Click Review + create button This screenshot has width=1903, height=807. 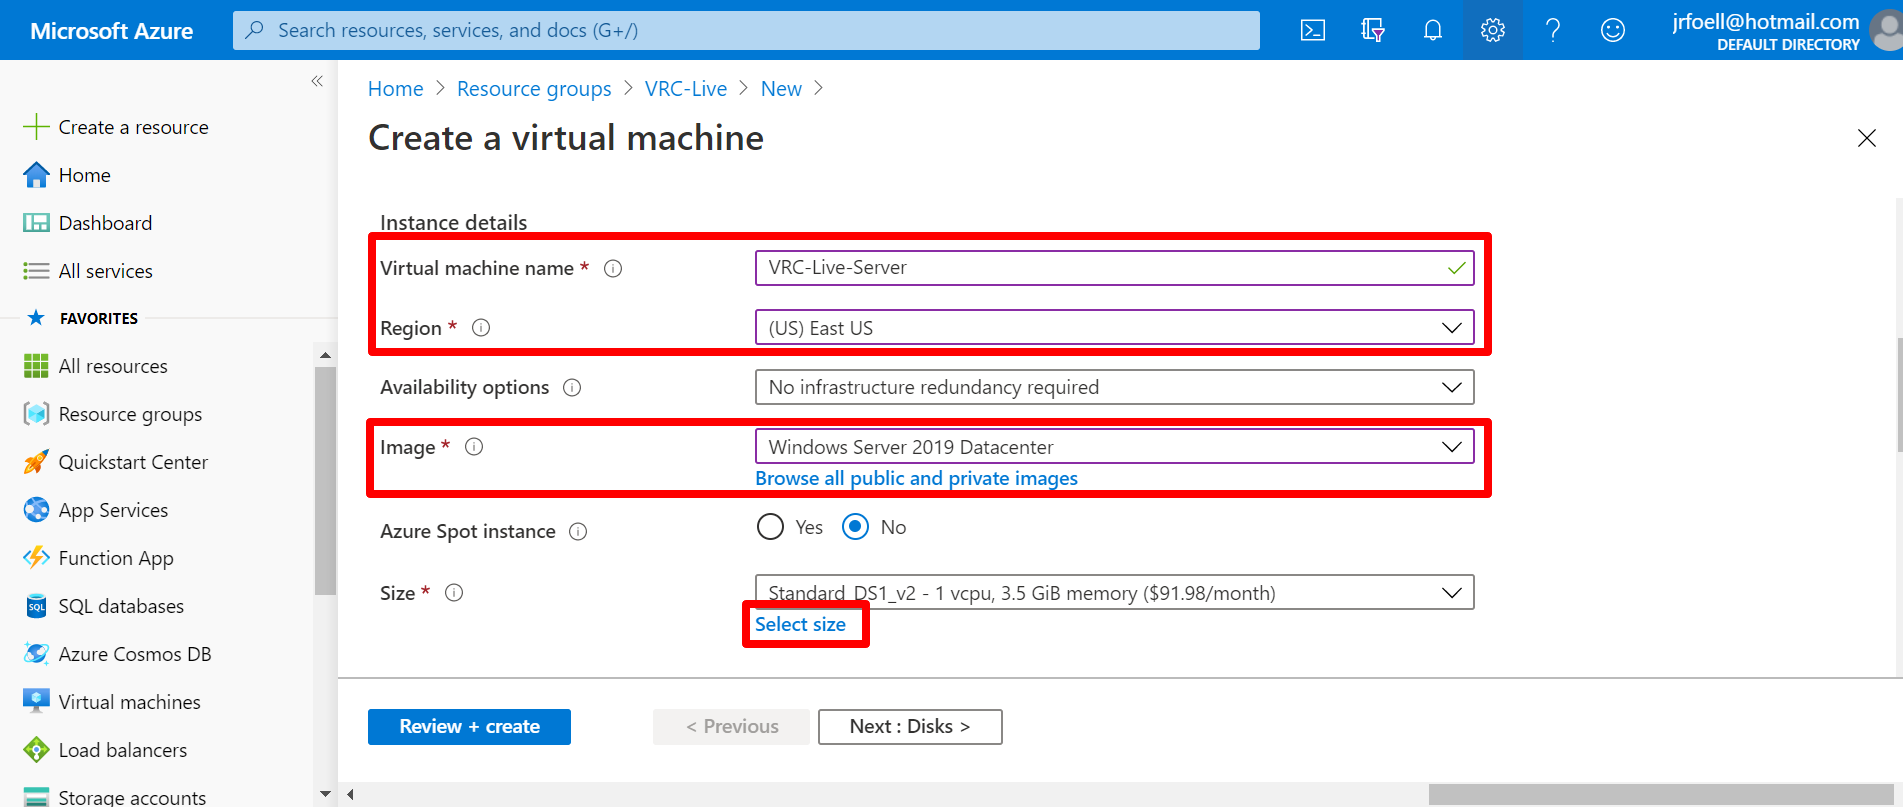coord(469,727)
